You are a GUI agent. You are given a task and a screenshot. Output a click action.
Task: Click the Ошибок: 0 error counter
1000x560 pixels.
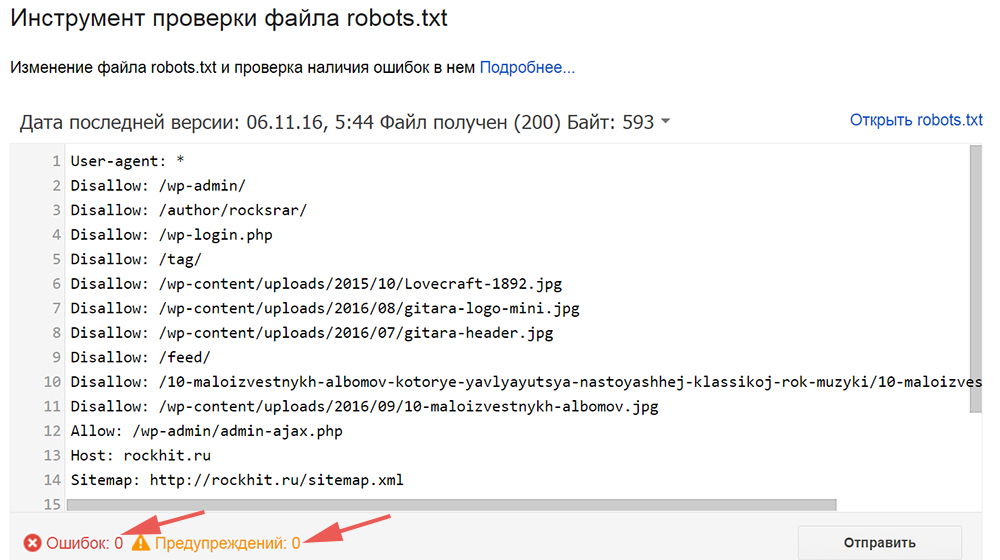coord(84,543)
